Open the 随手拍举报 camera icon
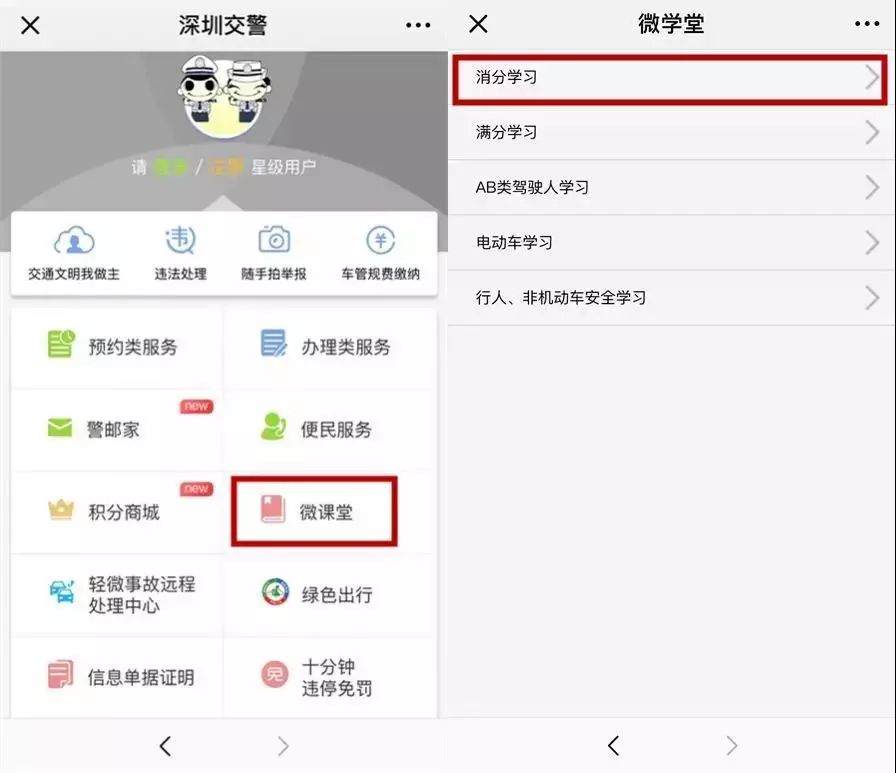Screen dimensions: 896x773 pyautogui.click(x=274, y=239)
